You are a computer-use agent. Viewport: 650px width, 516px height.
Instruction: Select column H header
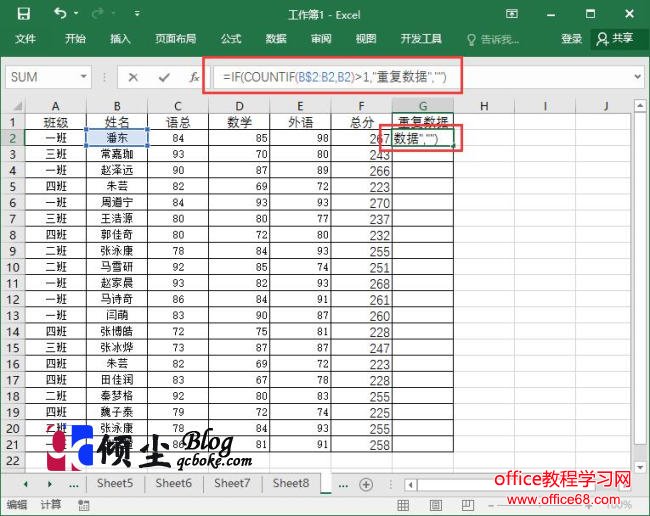coord(484,106)
